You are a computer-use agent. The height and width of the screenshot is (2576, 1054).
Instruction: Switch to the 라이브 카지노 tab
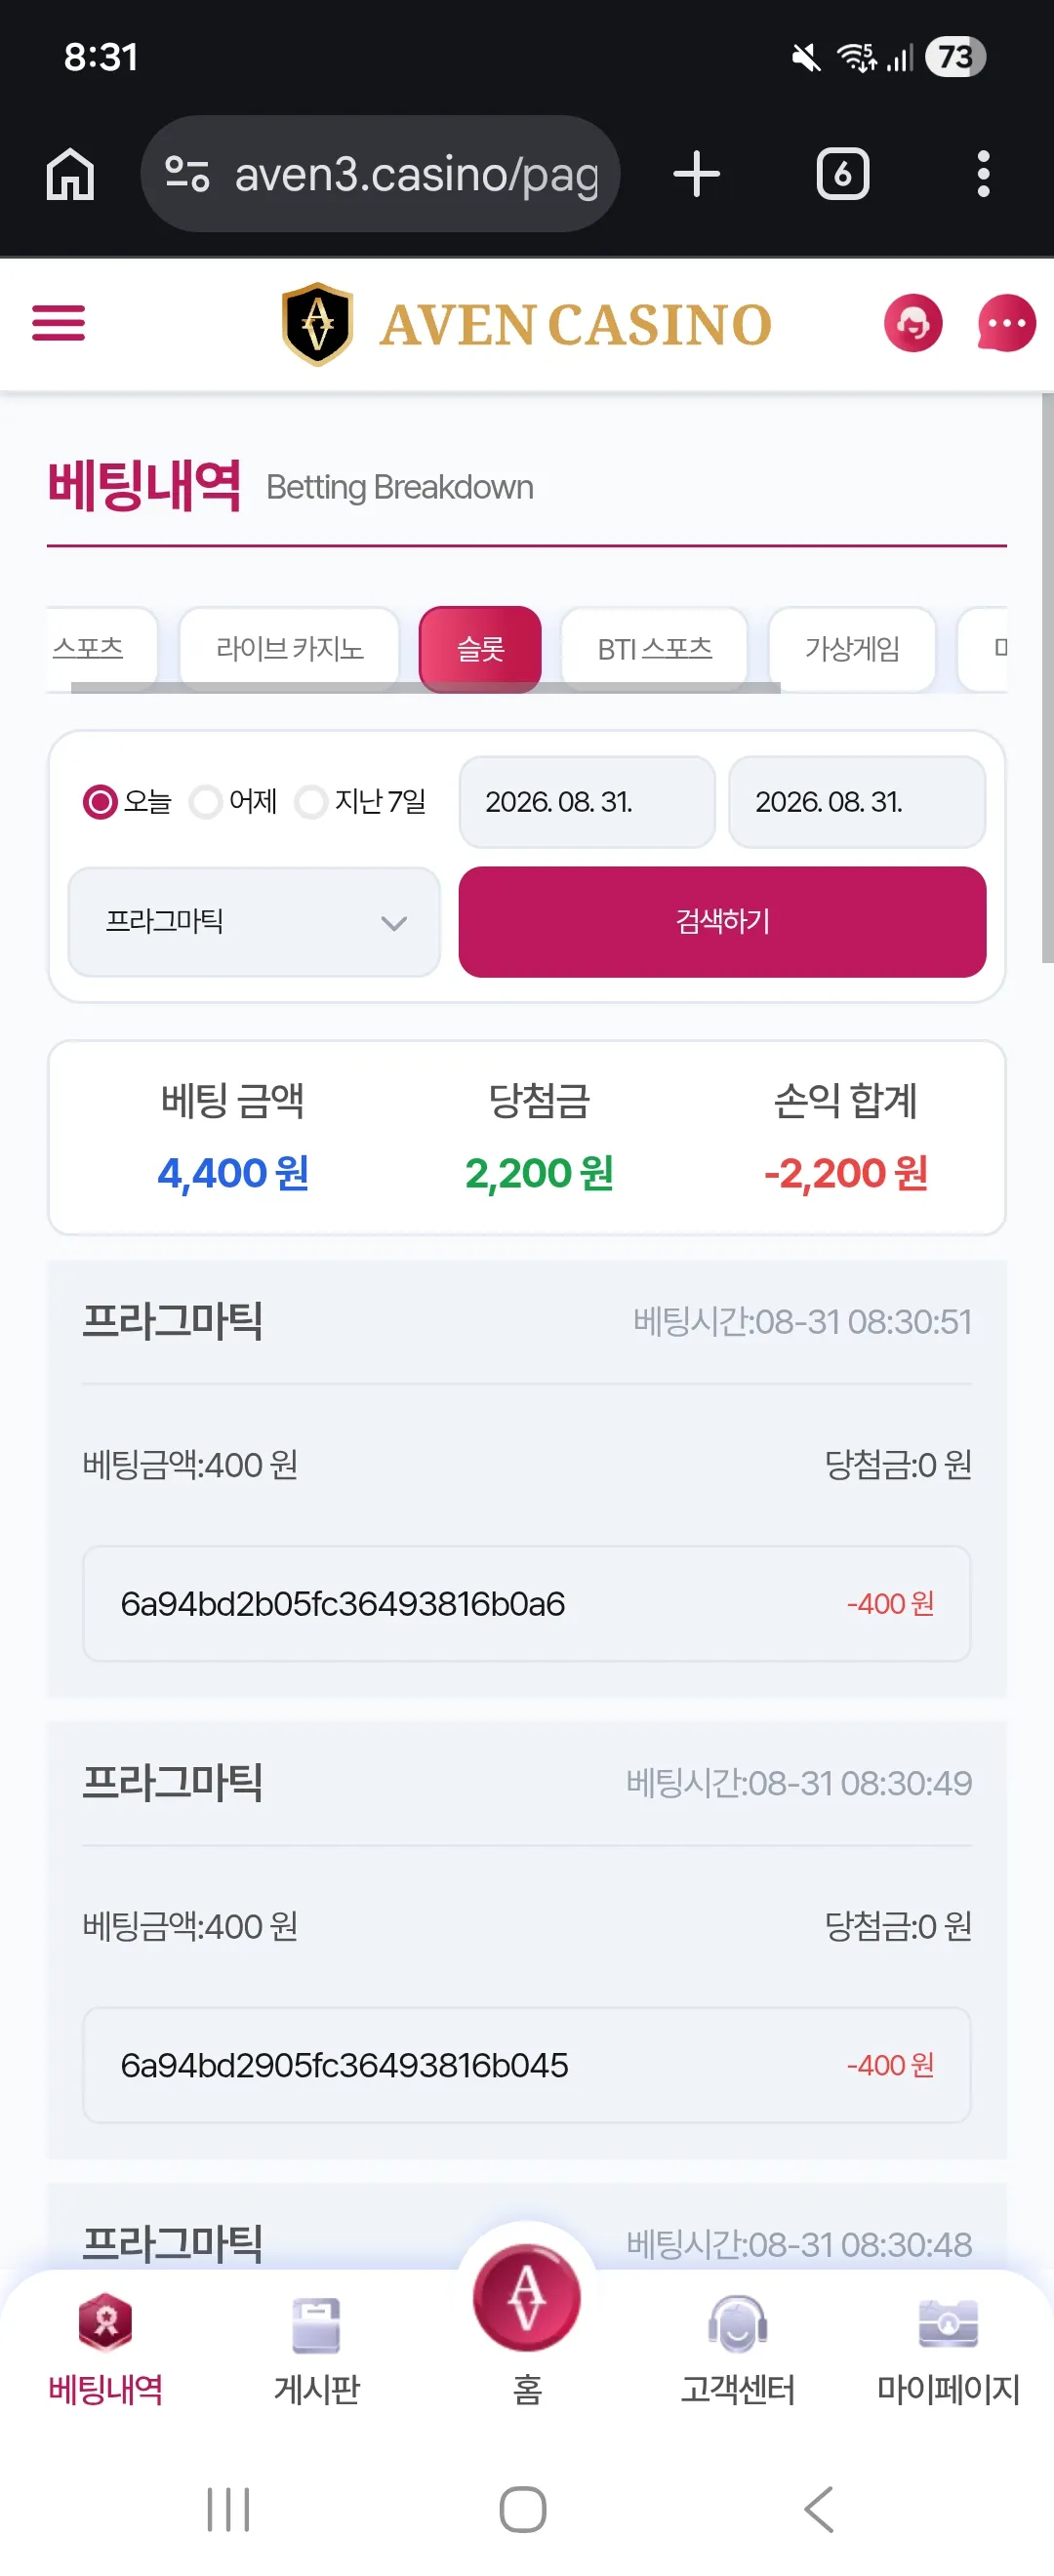click(290, 648)
